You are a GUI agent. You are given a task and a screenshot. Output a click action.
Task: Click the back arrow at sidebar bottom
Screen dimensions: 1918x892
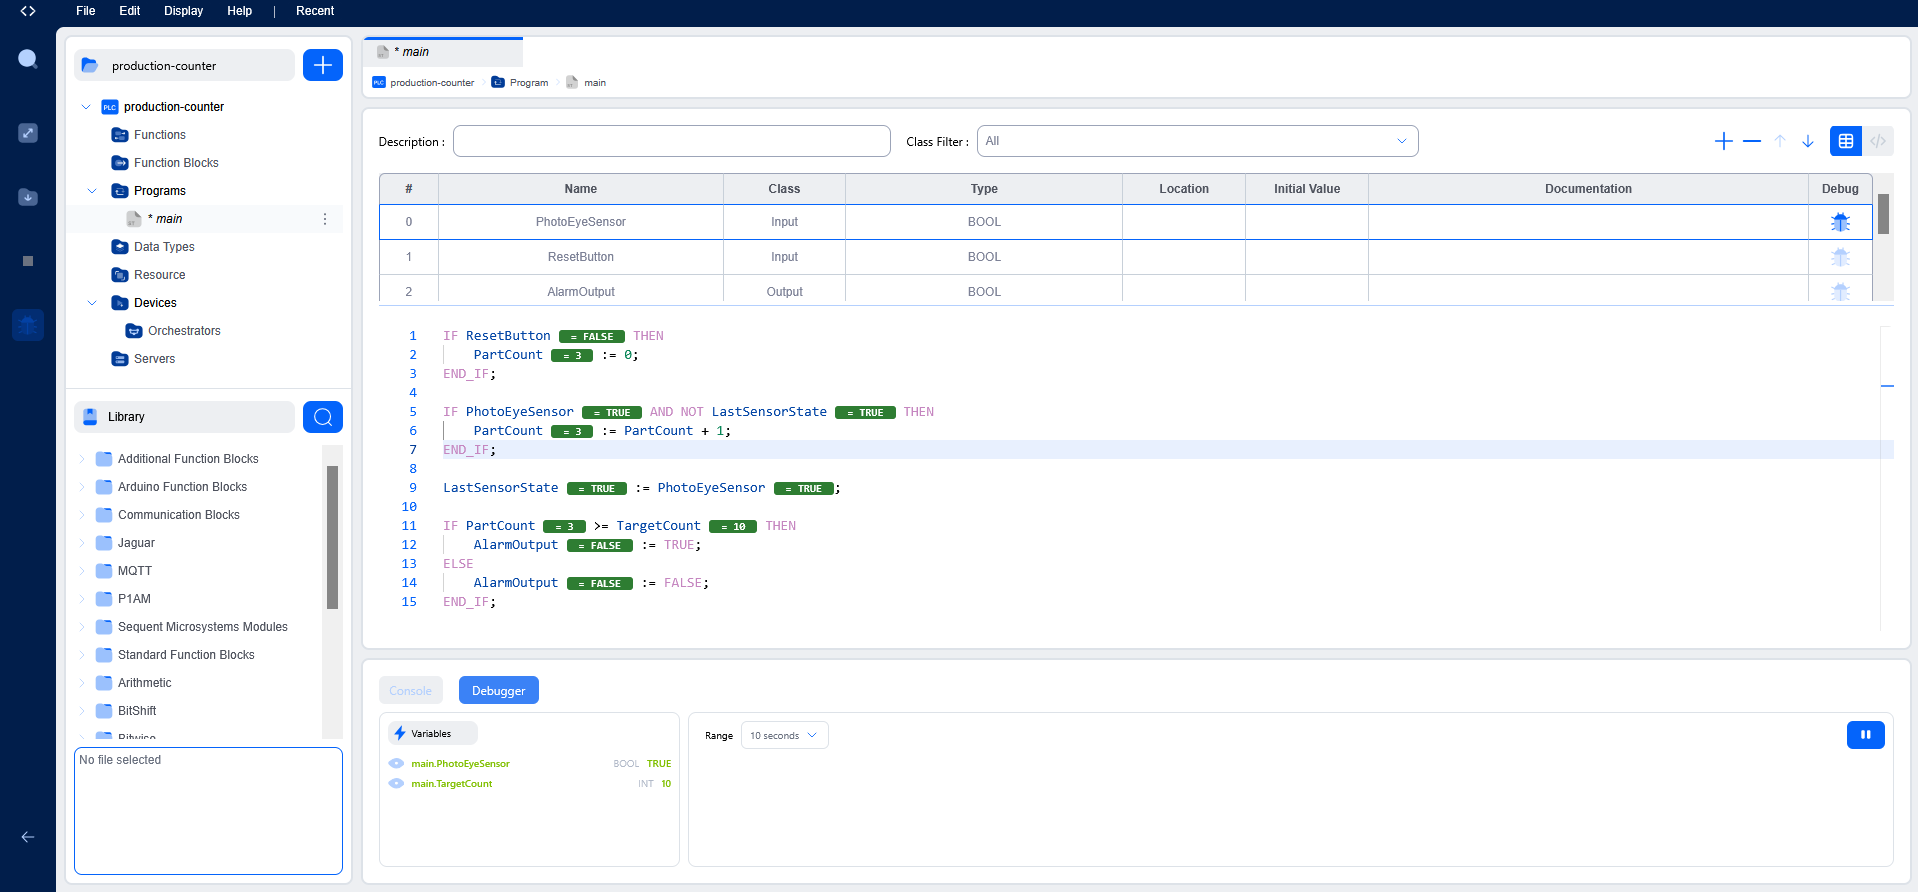pos(28,837)
